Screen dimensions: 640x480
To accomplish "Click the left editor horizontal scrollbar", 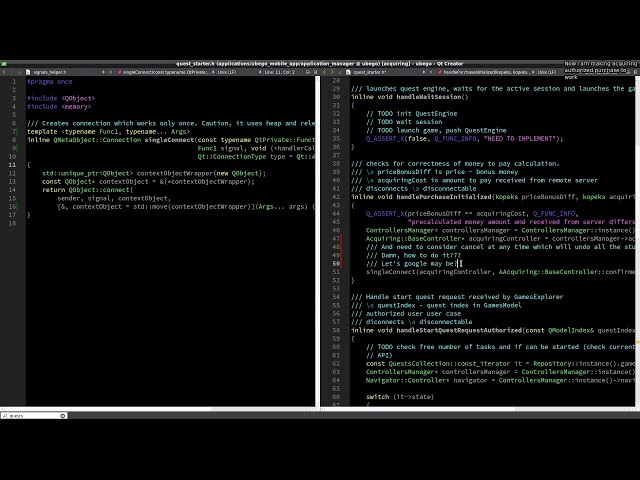I will click(x=158, y=409).
